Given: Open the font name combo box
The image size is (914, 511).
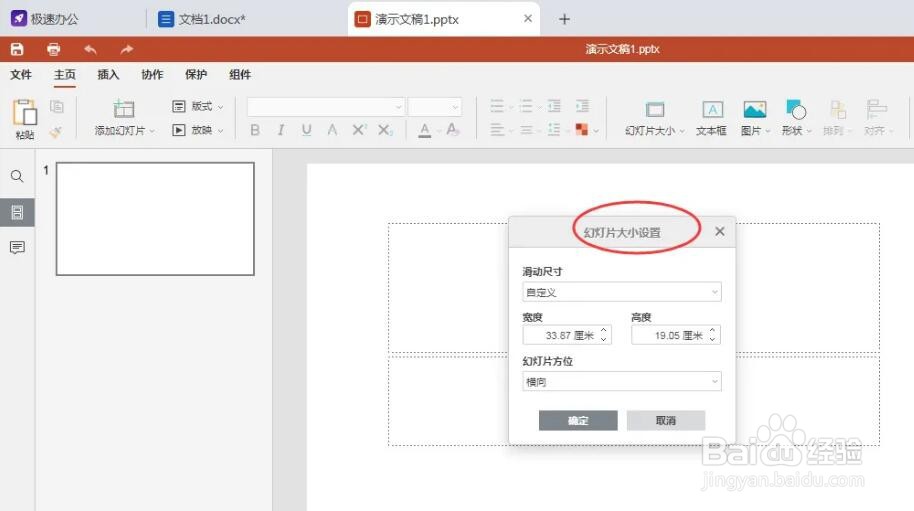Looking at the screenshot, I should [325, 107].
